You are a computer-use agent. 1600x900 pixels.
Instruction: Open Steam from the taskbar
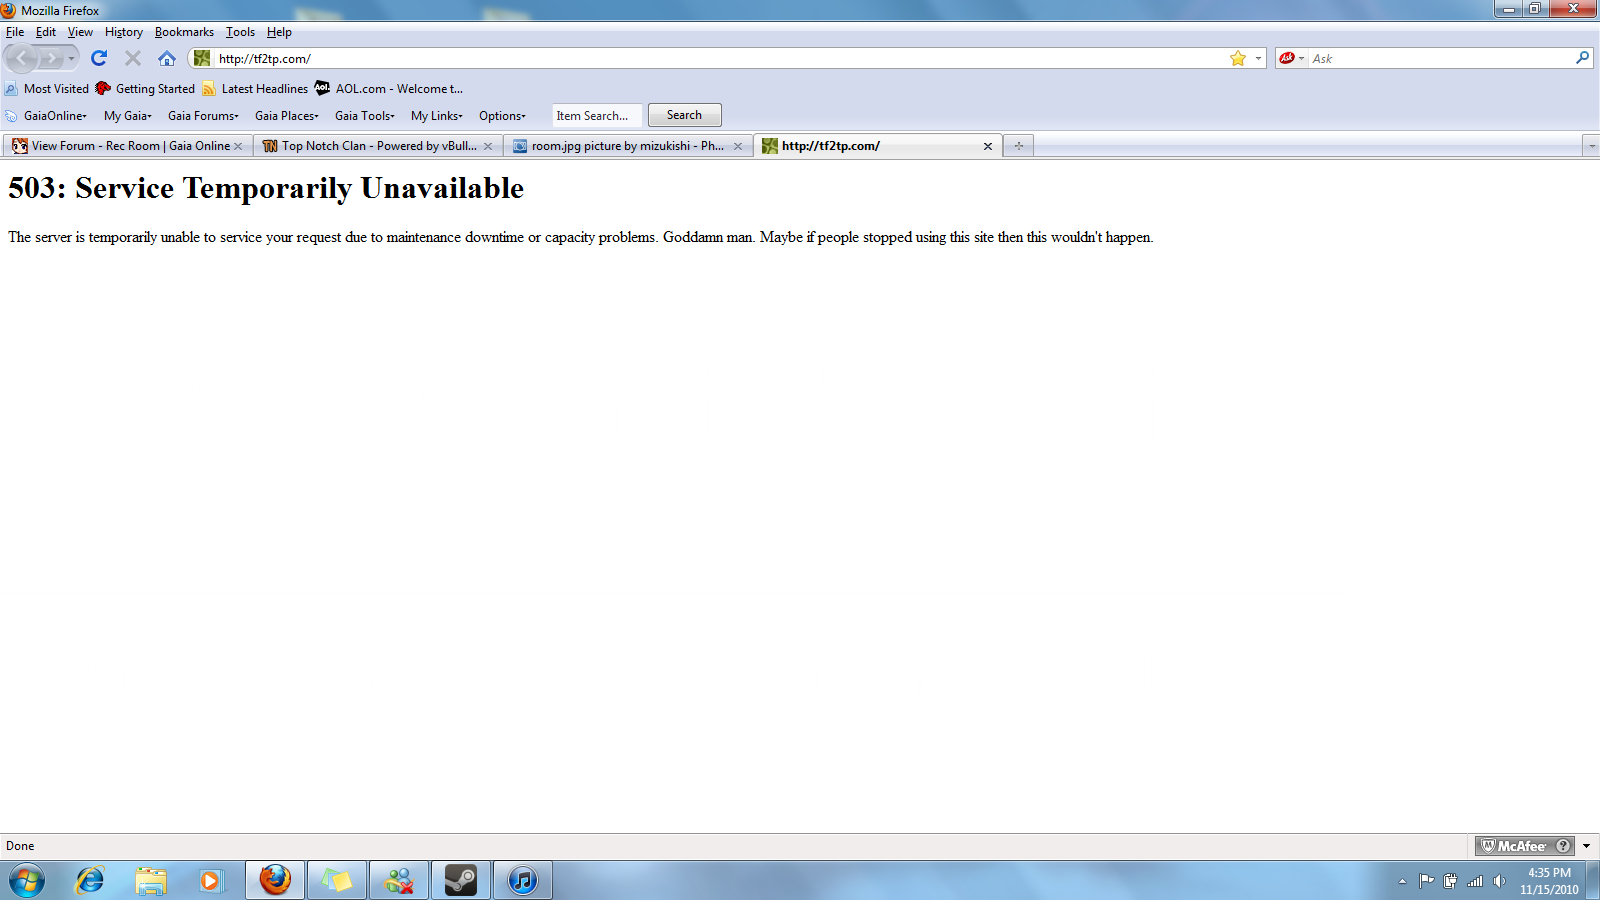click(x=460, y=880)
